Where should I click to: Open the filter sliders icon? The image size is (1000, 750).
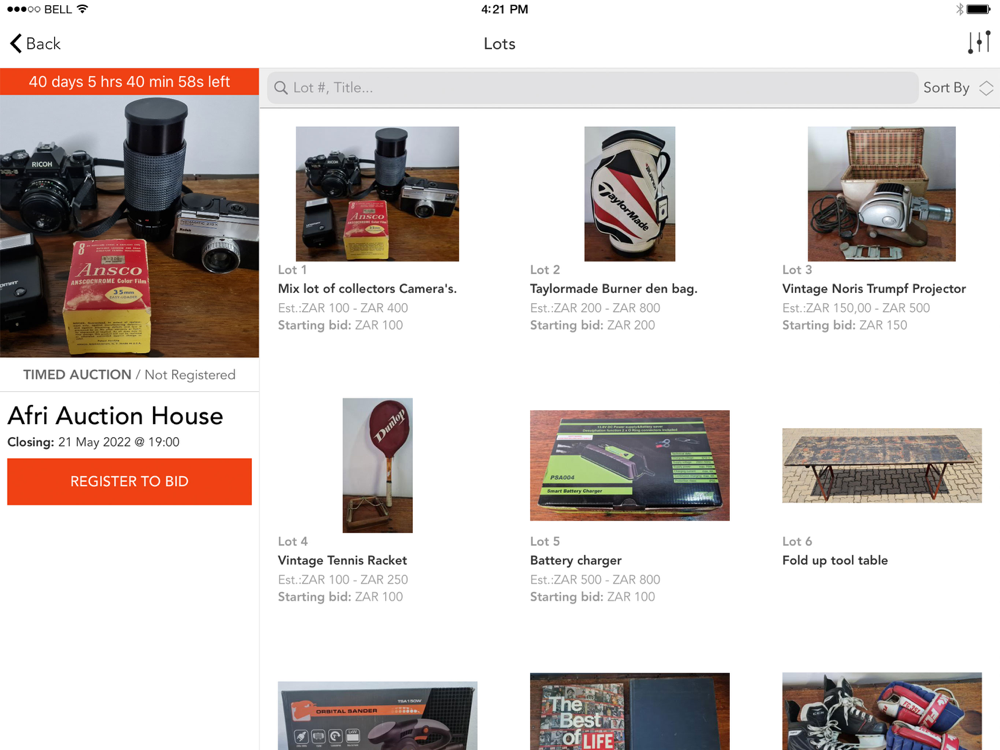[x=979, y=43]
